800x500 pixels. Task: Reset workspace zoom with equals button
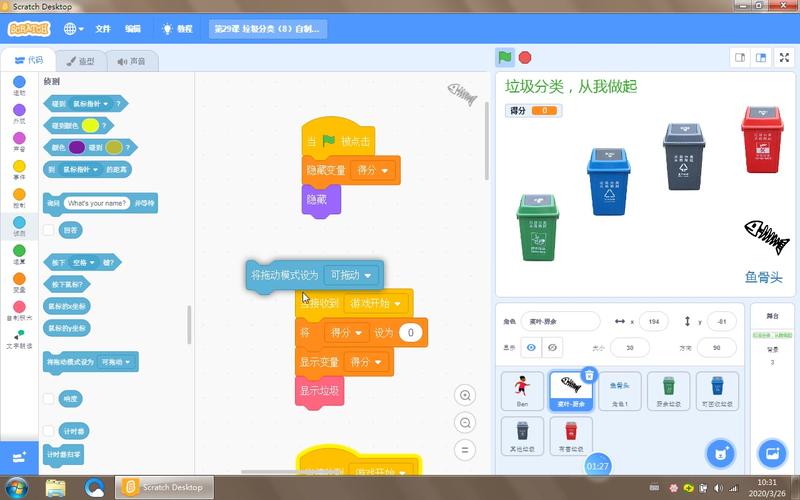tap(465, 450)
